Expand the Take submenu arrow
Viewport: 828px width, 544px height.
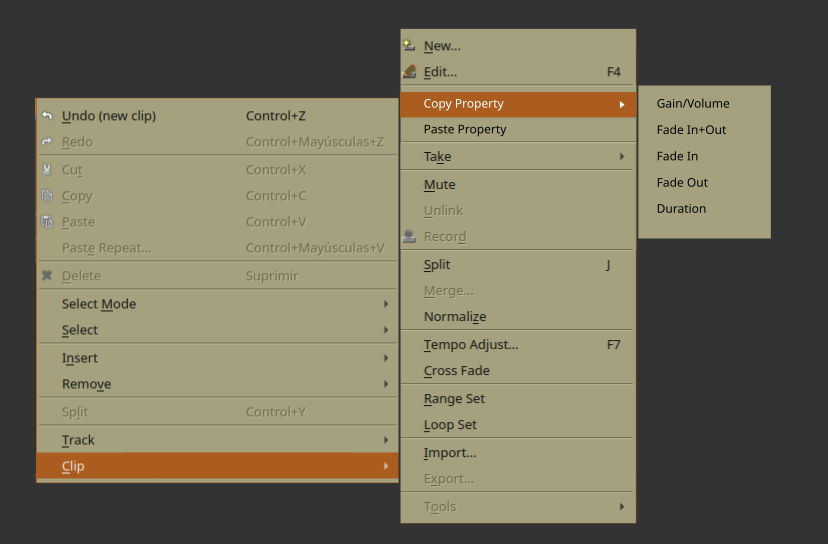[x=622, y=156]
